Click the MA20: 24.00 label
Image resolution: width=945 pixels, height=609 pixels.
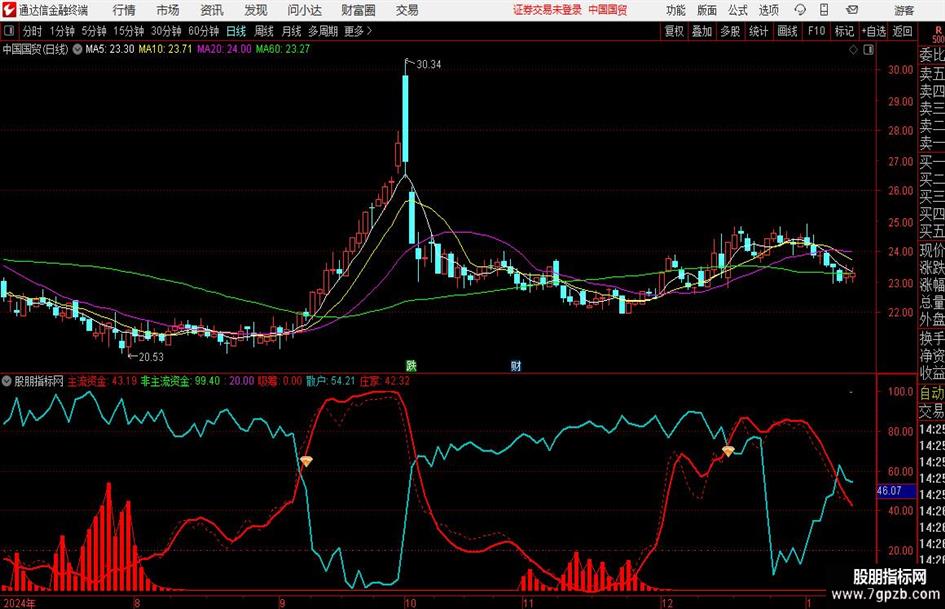click(x=224, y=49)
